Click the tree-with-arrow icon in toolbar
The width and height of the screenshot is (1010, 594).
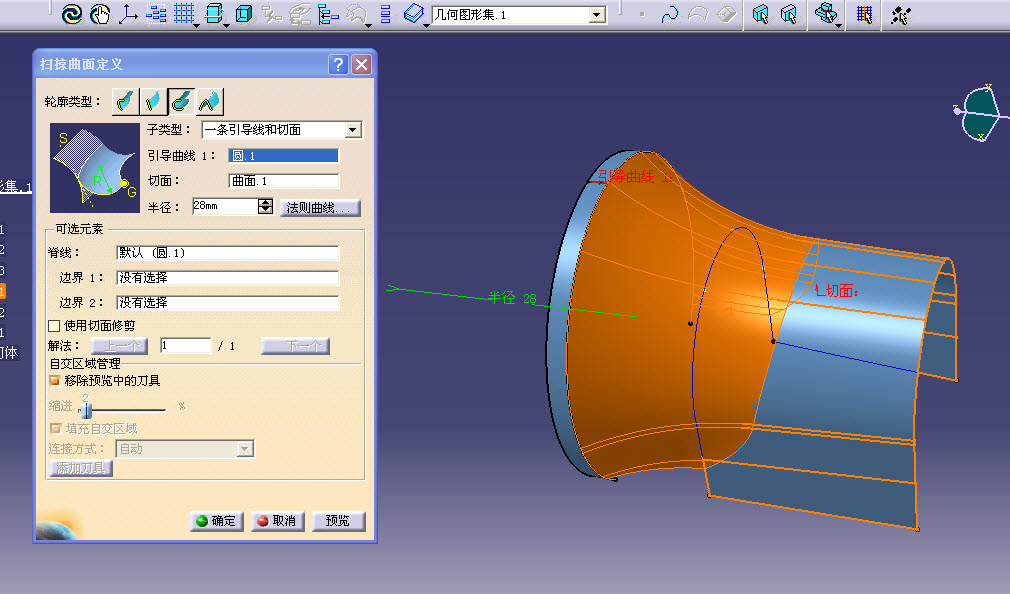point(329,14)
